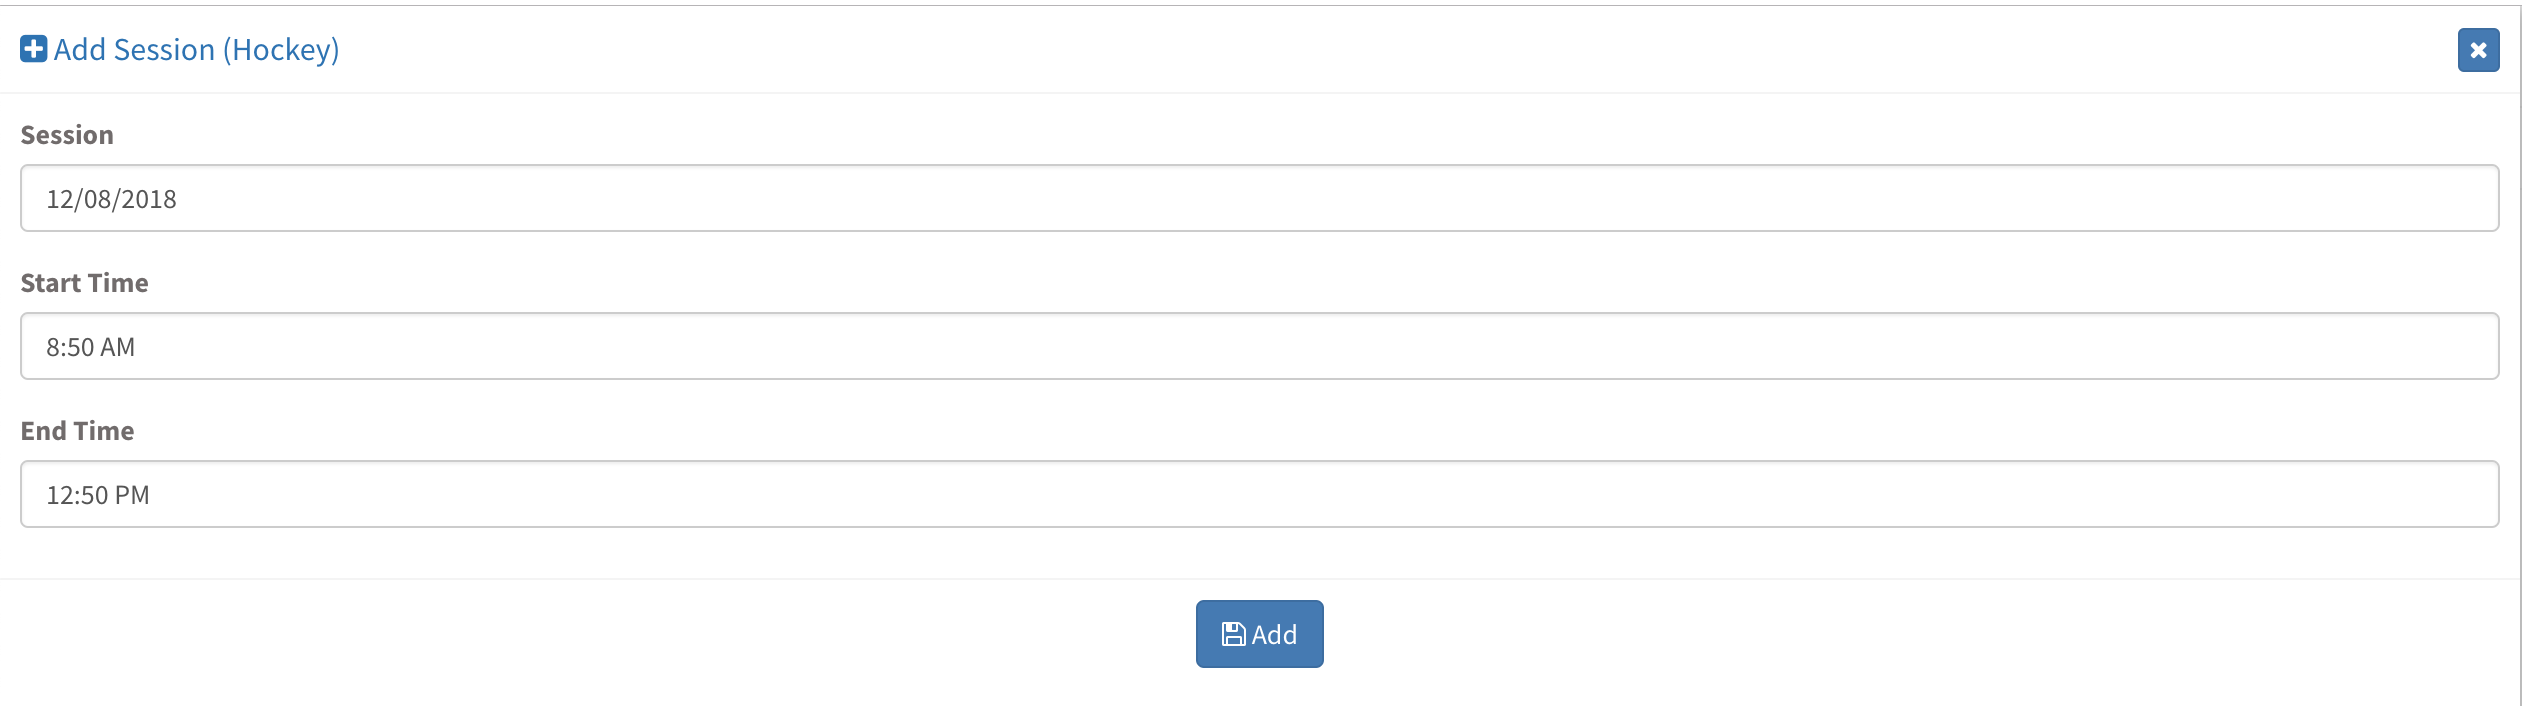Viewport: 2522px width, 706px height.
Task: Click the Start Time label
Action: [x=84, y=283]
